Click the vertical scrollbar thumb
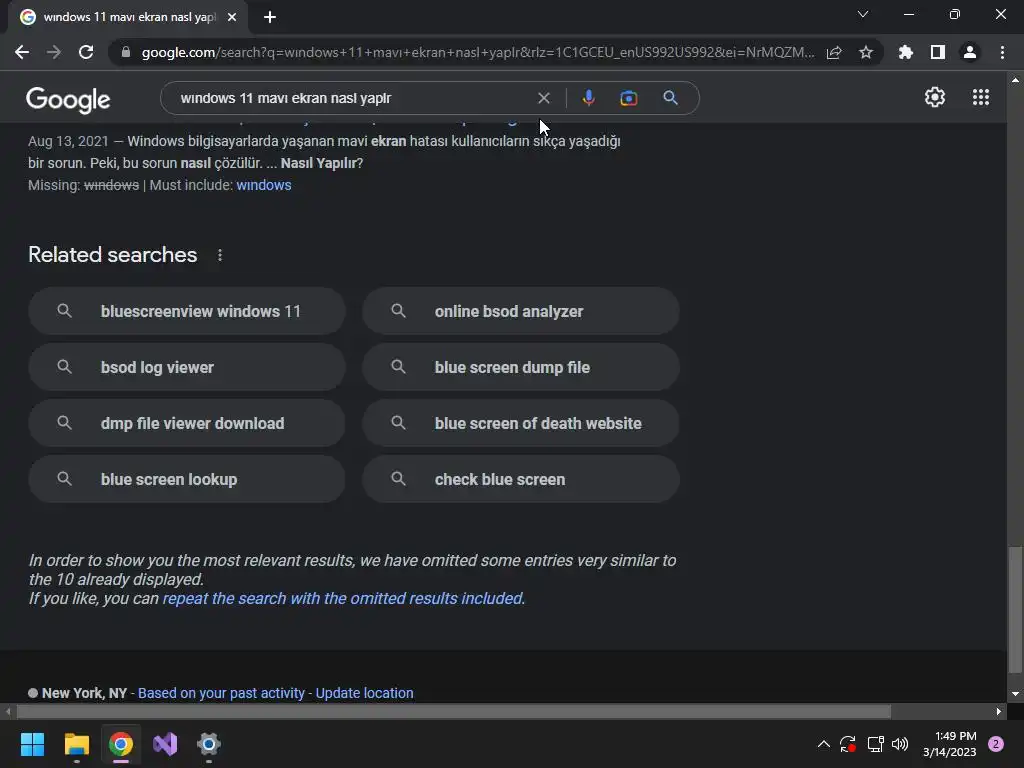This screenshot has height=768, width=1024. point(1015,610)
